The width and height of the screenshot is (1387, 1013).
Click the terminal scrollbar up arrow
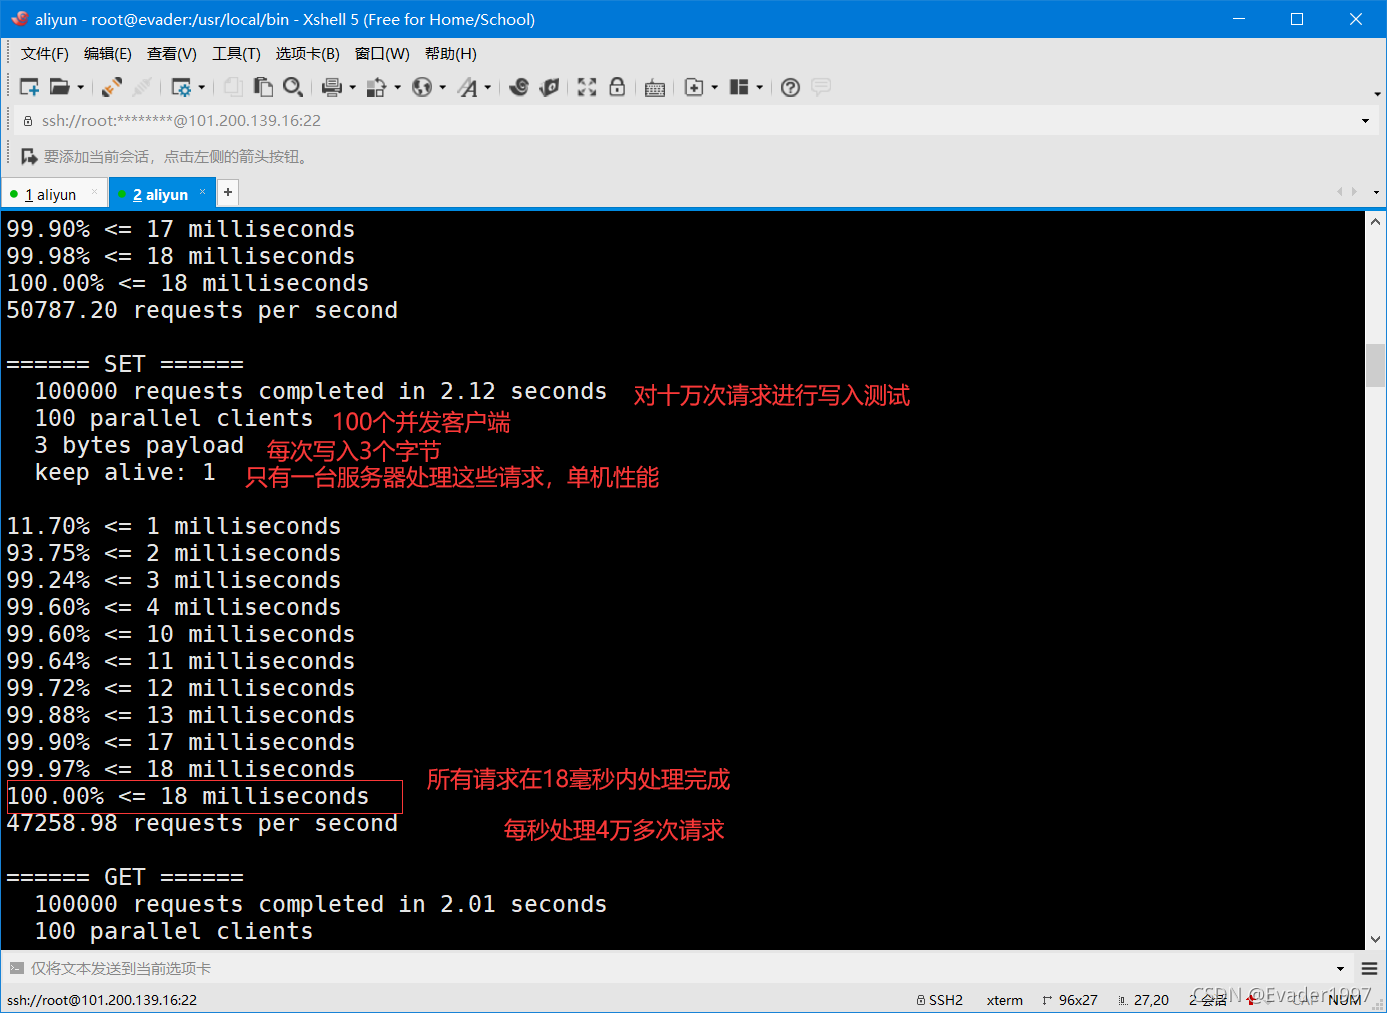pos(1376,222)
